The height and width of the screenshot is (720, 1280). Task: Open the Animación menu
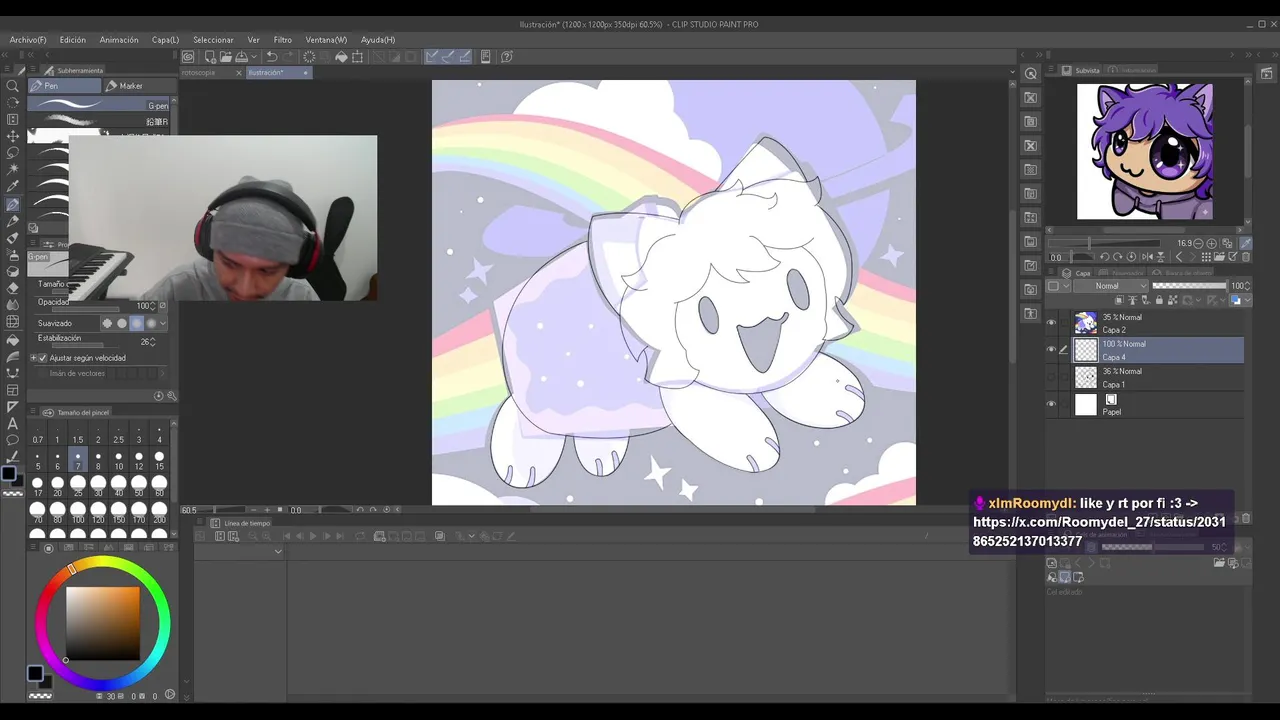coord(119,40)
